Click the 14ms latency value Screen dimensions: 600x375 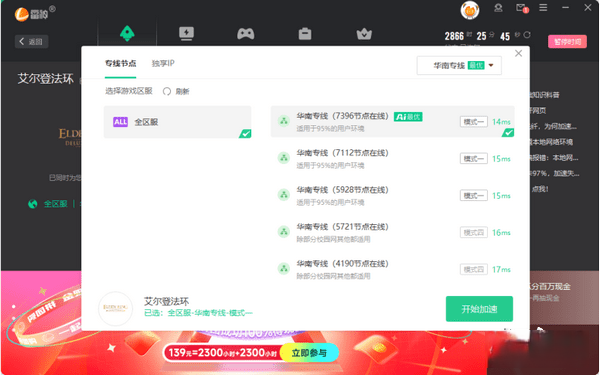[501, 122]
